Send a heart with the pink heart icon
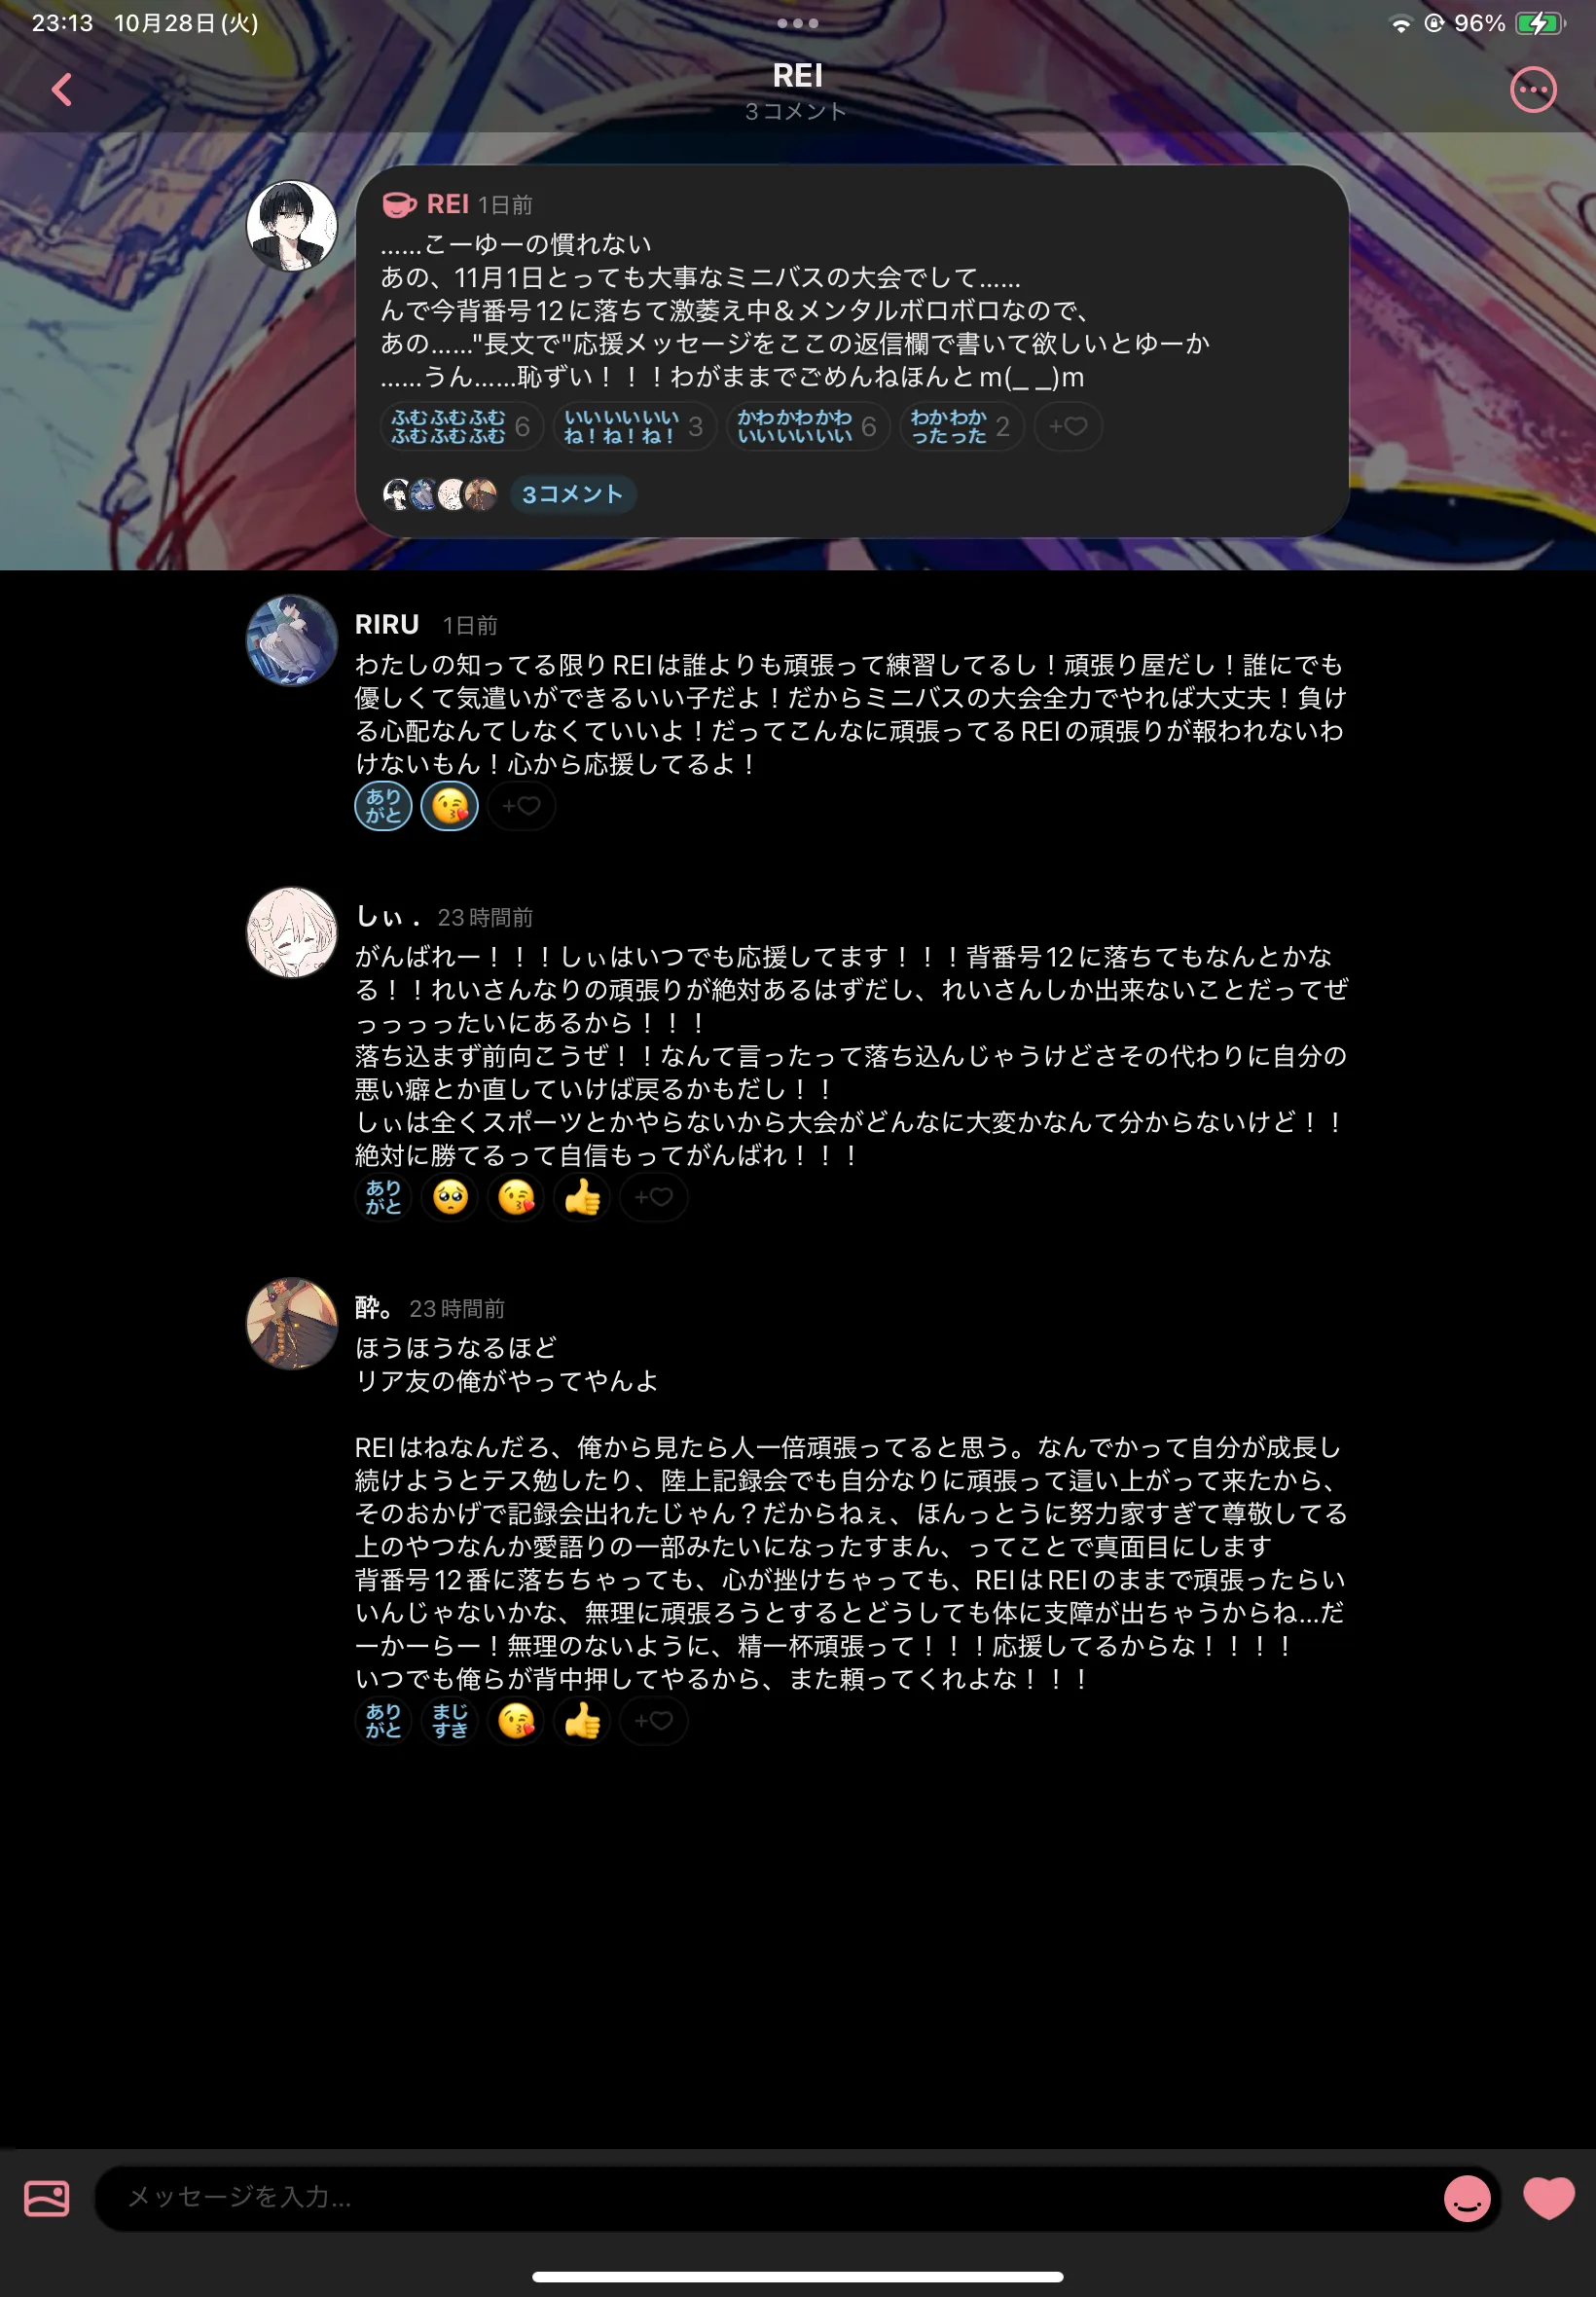The height and width of the screenshot is (2297, 1596). (x=1548, y=2198)
